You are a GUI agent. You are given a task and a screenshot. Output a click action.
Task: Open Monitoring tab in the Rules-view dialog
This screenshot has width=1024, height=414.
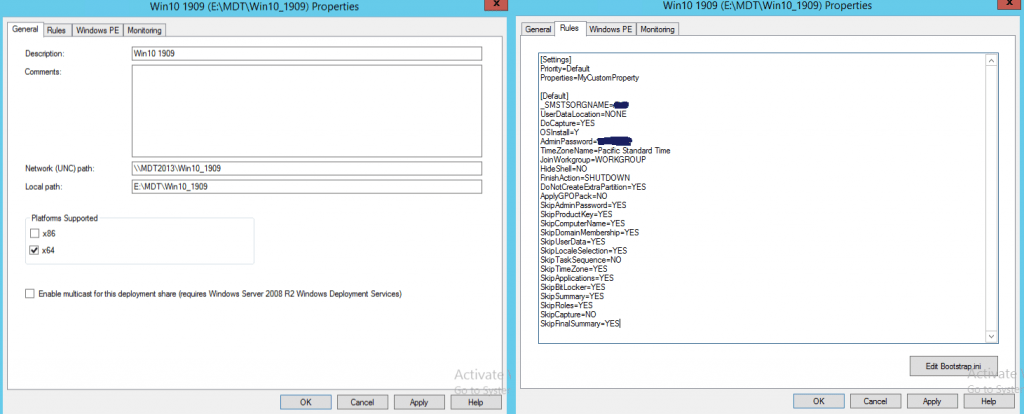pos(657,29)
